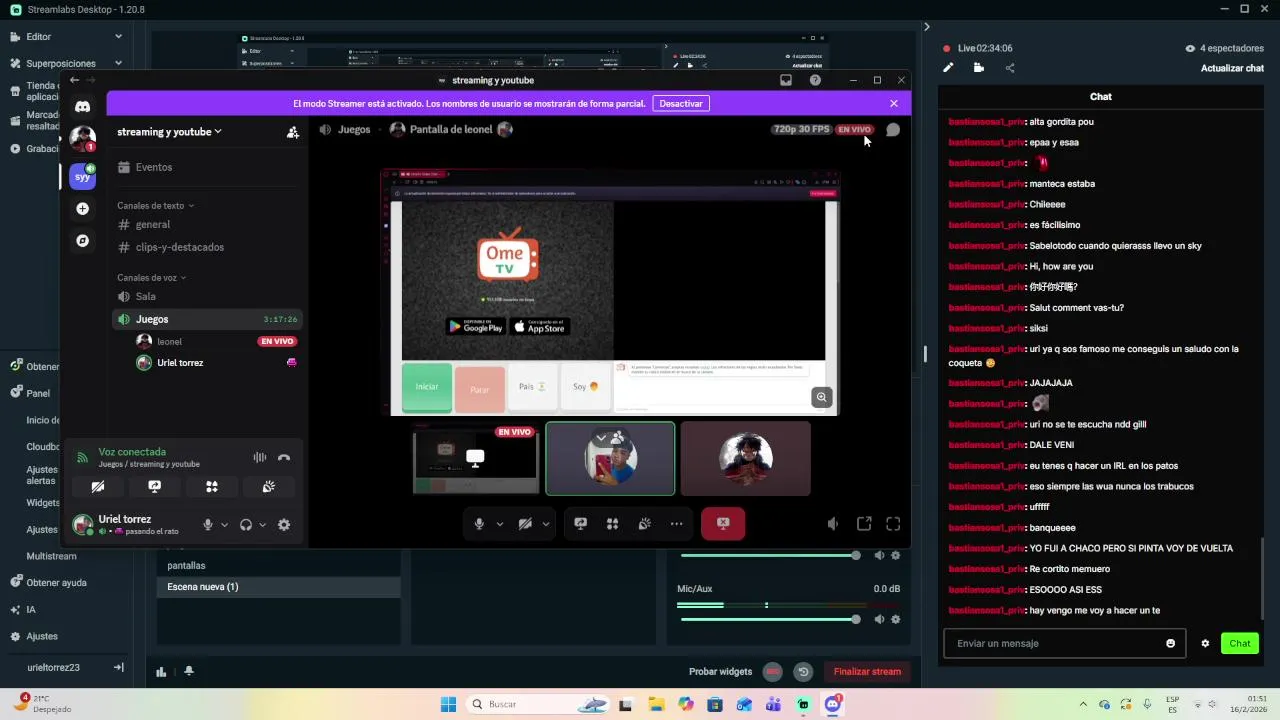Open Discord help question mark icon
1280x720 pixels.
pos(815,80)
